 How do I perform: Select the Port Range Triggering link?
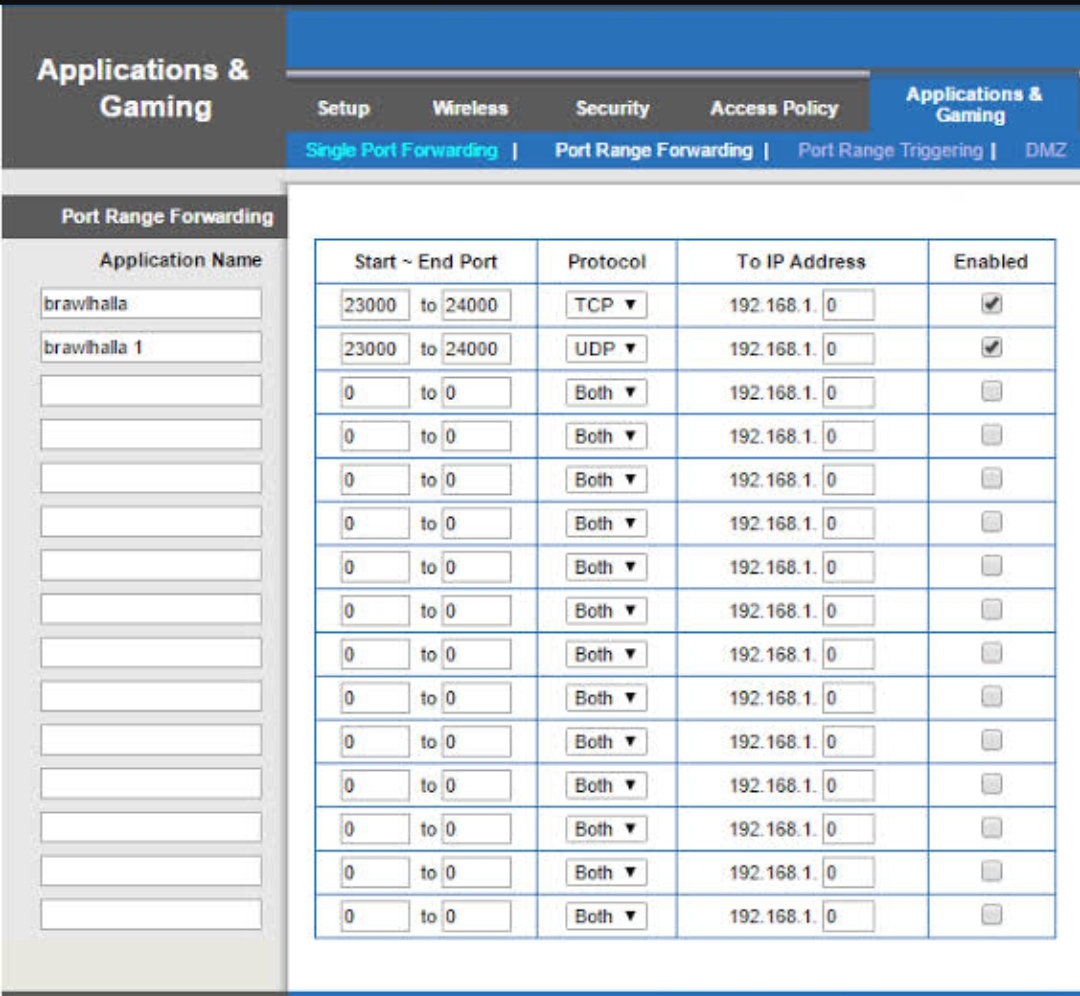(890, 150)
